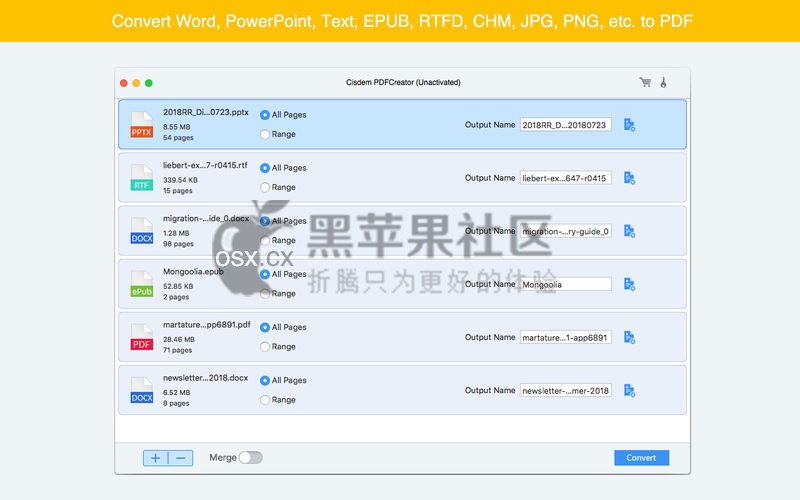
Task: Click the DOCX icon of newsletter file
Action: (x=141, y=390)
